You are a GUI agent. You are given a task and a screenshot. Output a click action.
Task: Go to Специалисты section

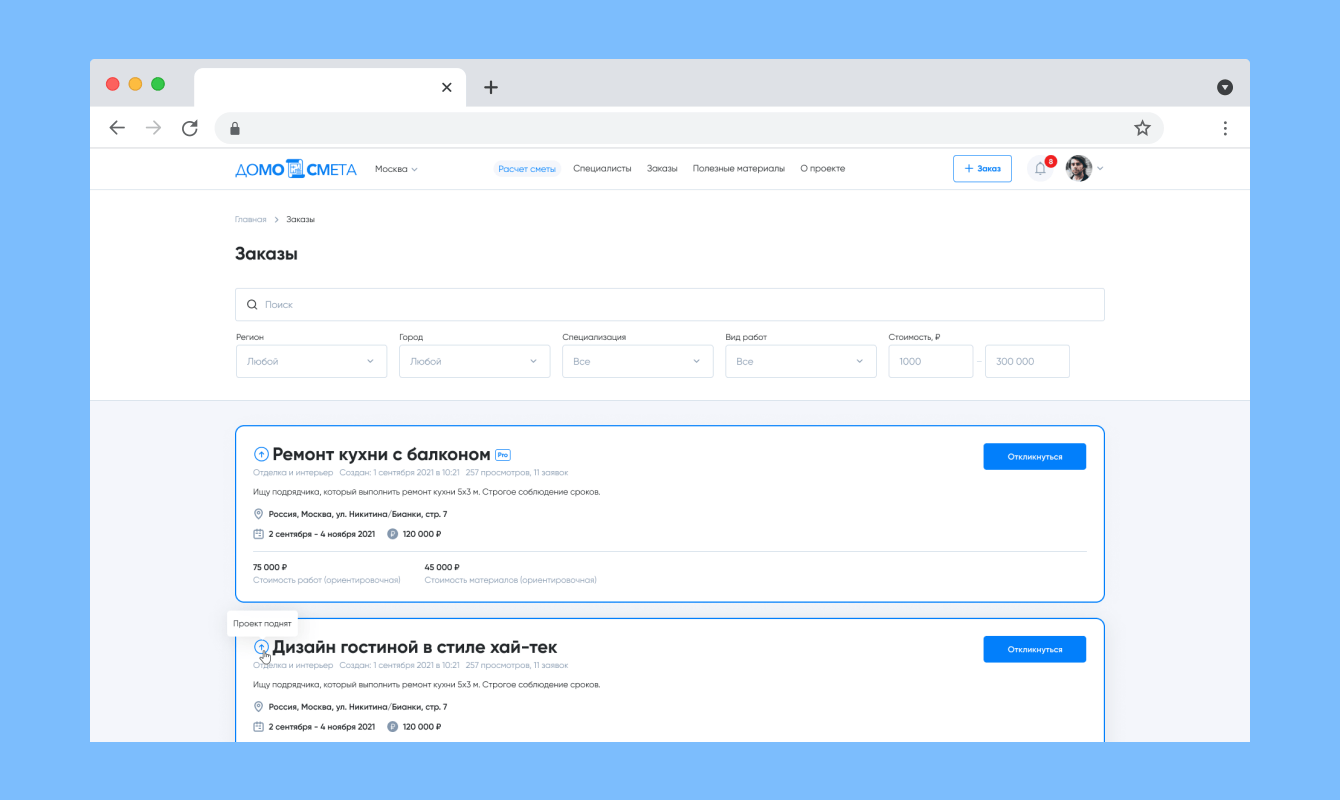[602, 169]
